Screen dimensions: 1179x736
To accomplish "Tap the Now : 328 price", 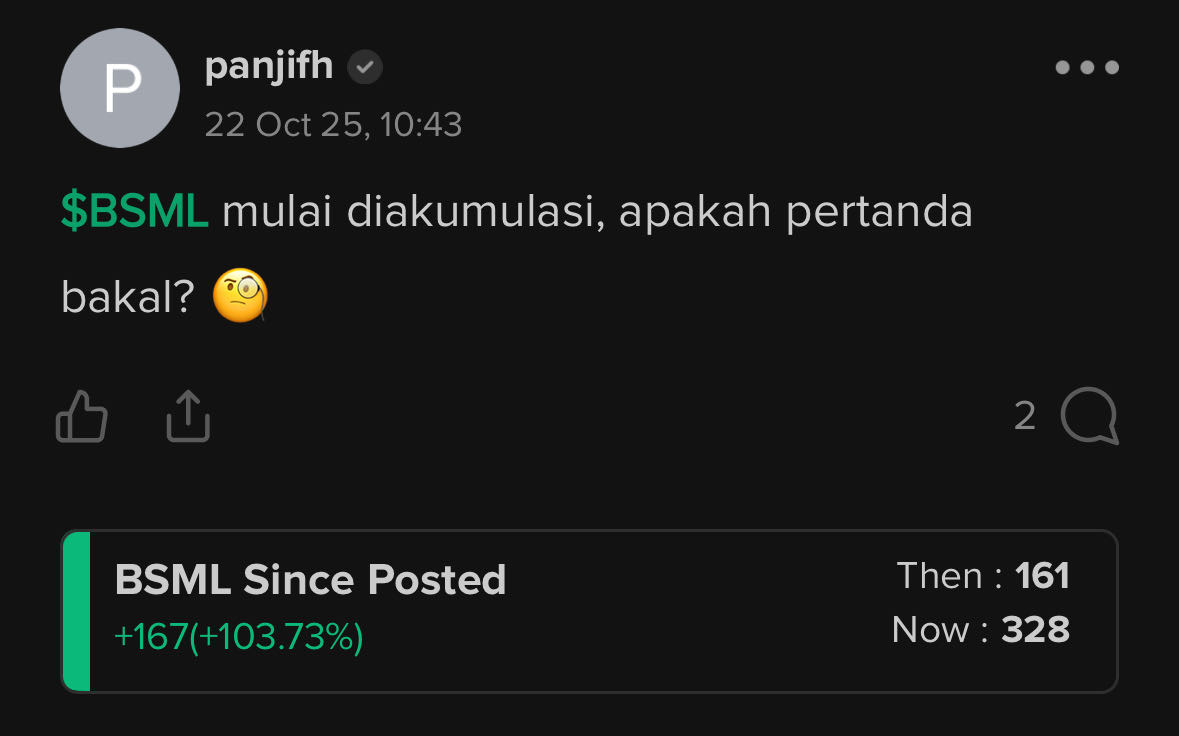I will [980, 630].
